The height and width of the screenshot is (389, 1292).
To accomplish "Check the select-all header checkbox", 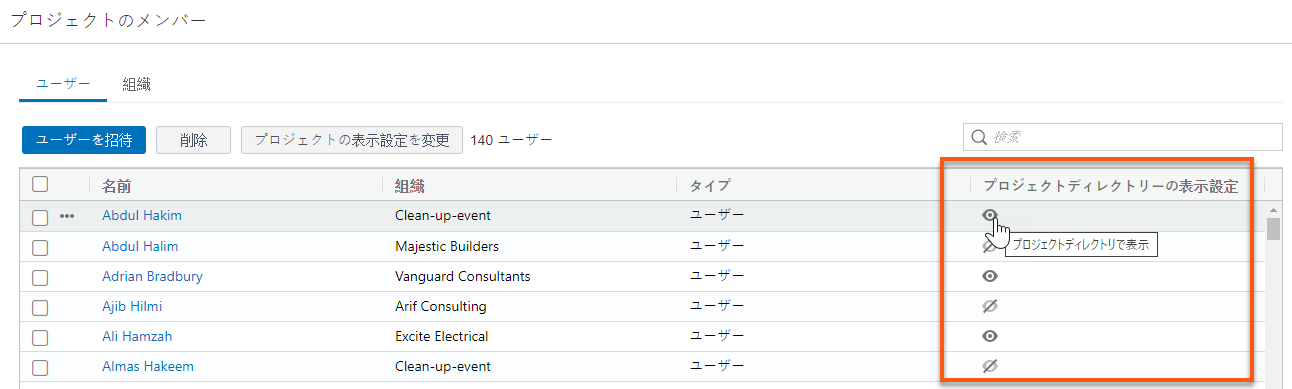I will click(40, 184).
